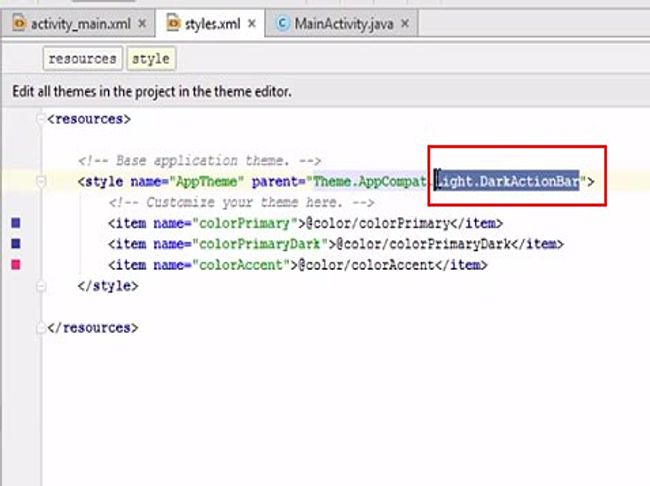Open the colorPrimary gutter color swatch
The height and width of the screenshot is (486, 650).
(16, 223)
